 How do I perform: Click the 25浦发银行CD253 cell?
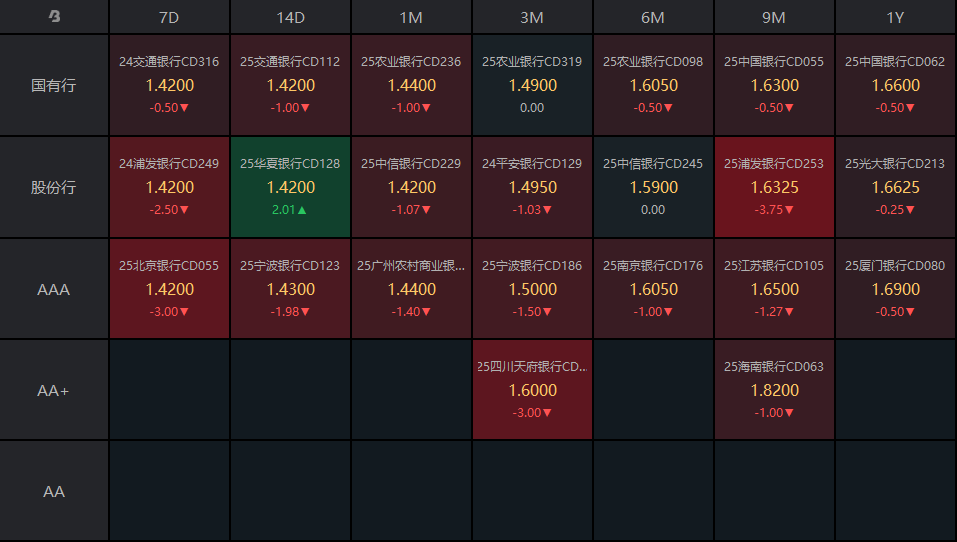click(x=774, y=187)
